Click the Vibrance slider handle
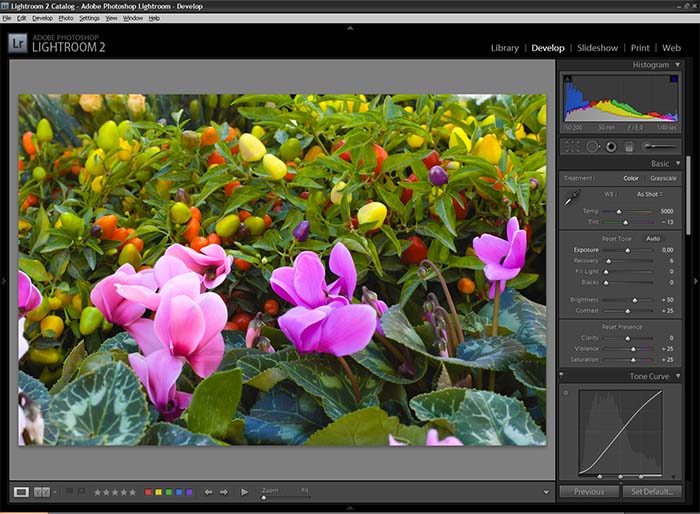 (x=633, y=349)
